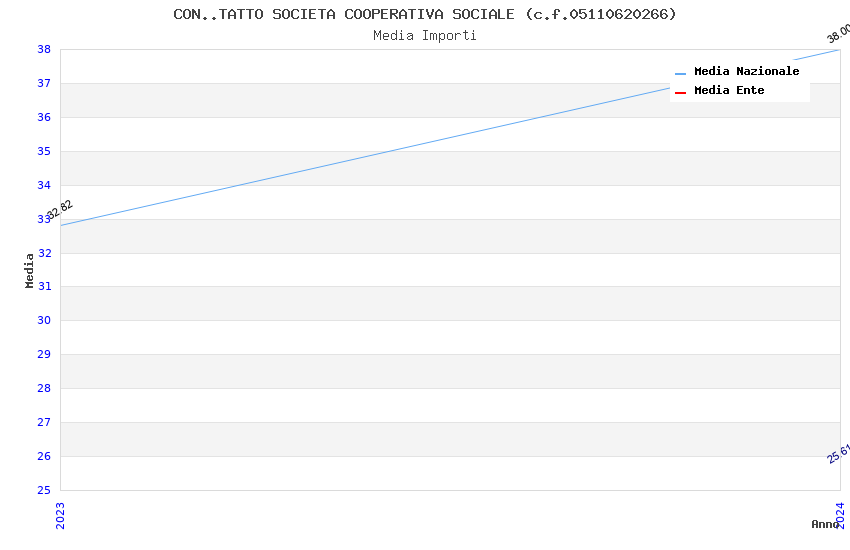Click the Media Importi subtitle
The image size is (850, 550).
tap(424, 36)
